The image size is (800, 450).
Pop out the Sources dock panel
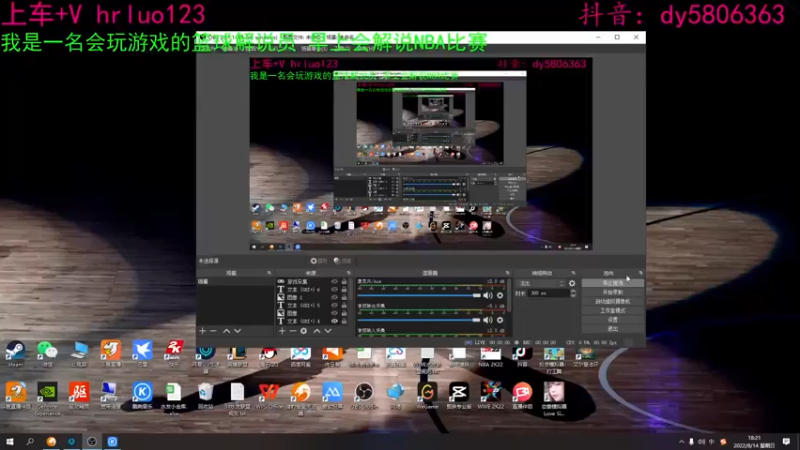(348, 273)
